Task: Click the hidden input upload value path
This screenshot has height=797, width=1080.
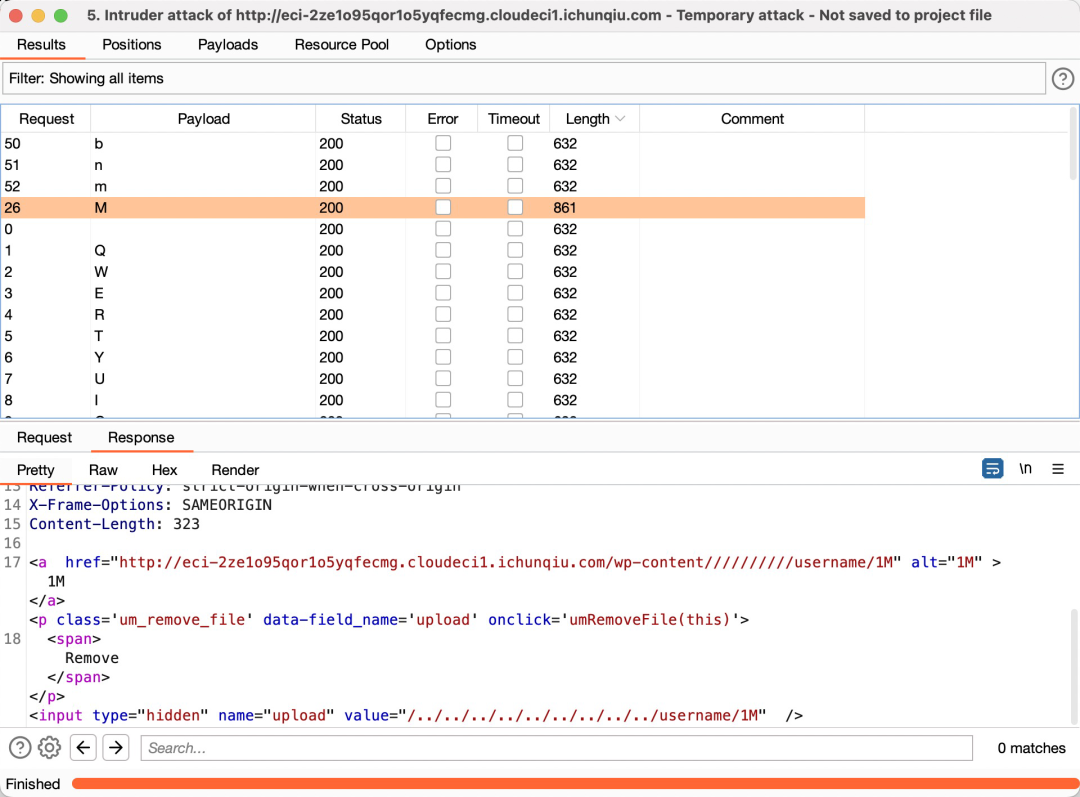Action: (x=583, y=715)
